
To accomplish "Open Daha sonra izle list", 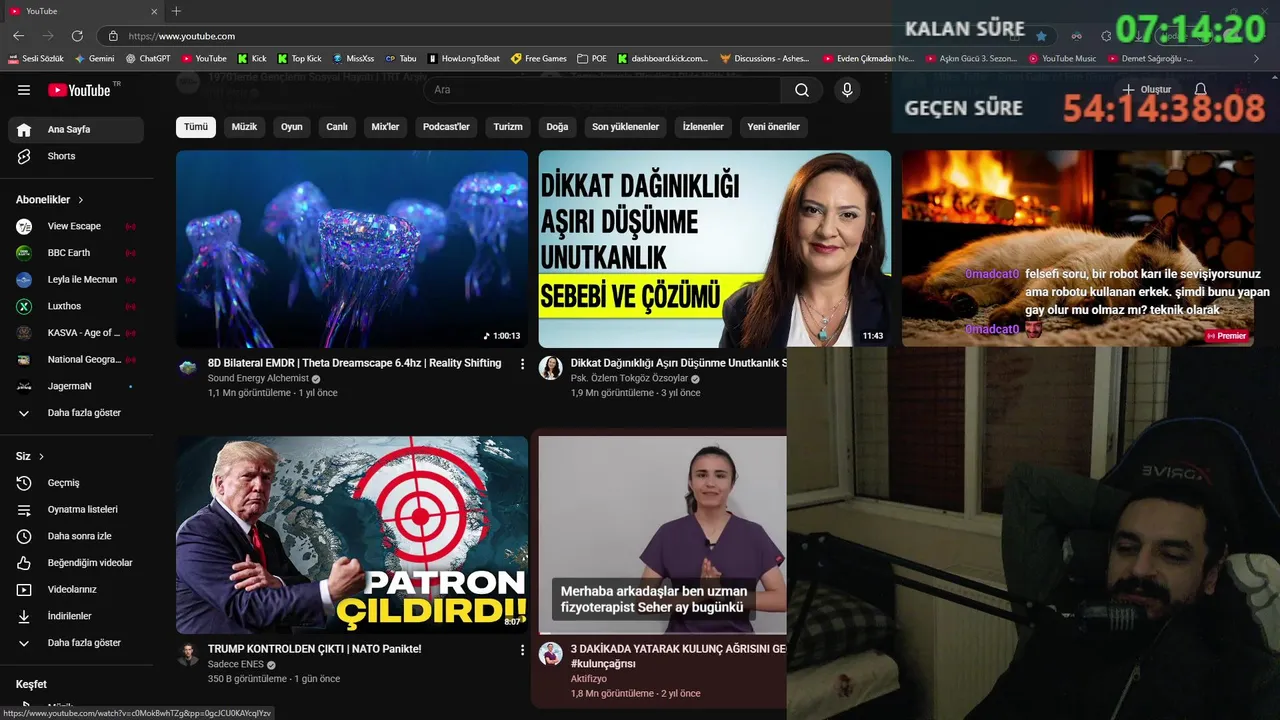I will click(x=76, y=536).
